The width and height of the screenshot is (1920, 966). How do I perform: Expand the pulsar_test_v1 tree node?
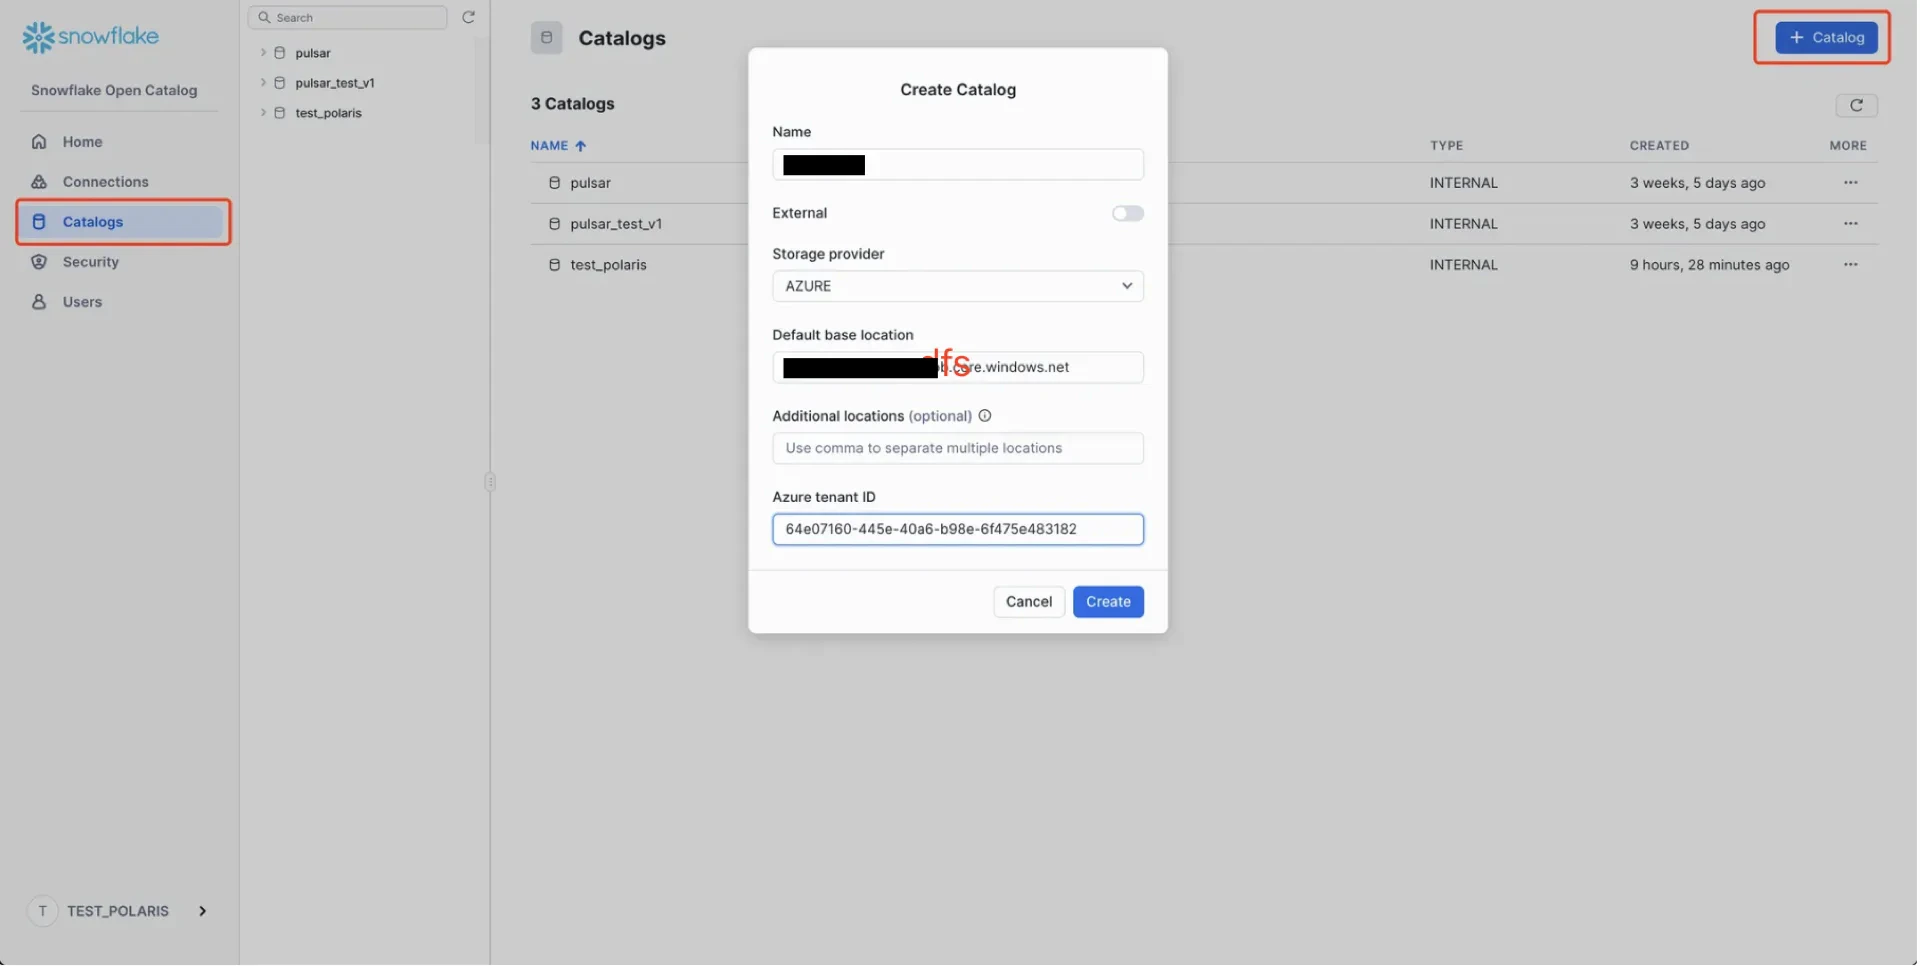click(263, 83)
